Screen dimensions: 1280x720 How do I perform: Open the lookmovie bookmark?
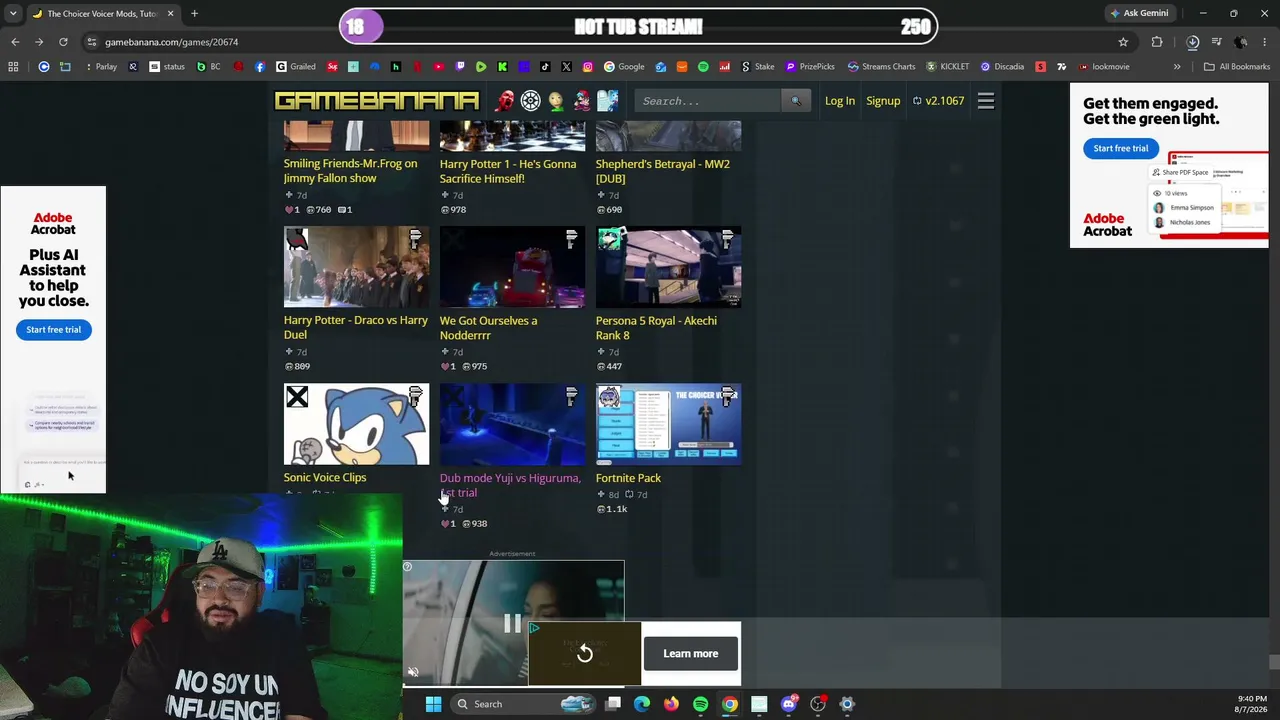pos(1104,67)
